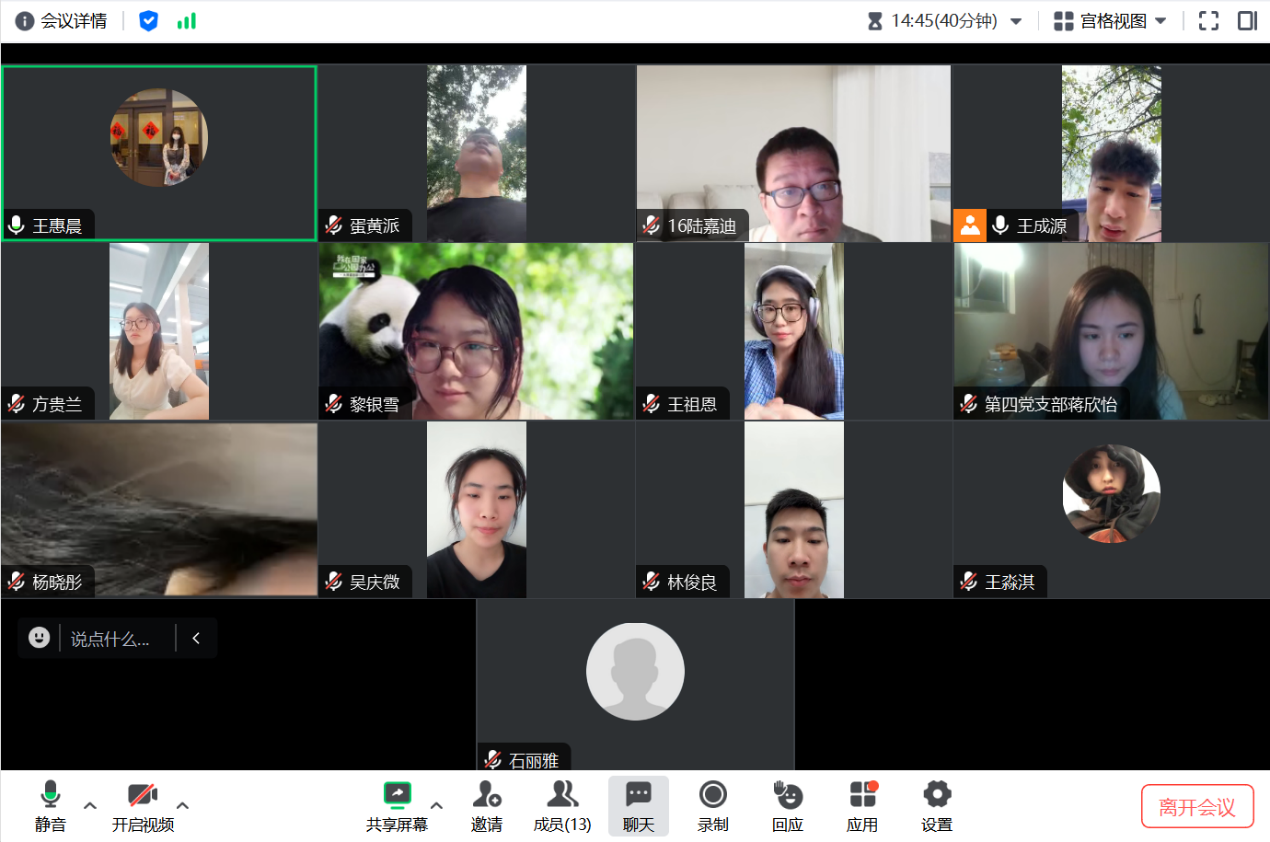Expand video options arrow beside 开启视频
1270x842 pixels.
pos(183,805)
